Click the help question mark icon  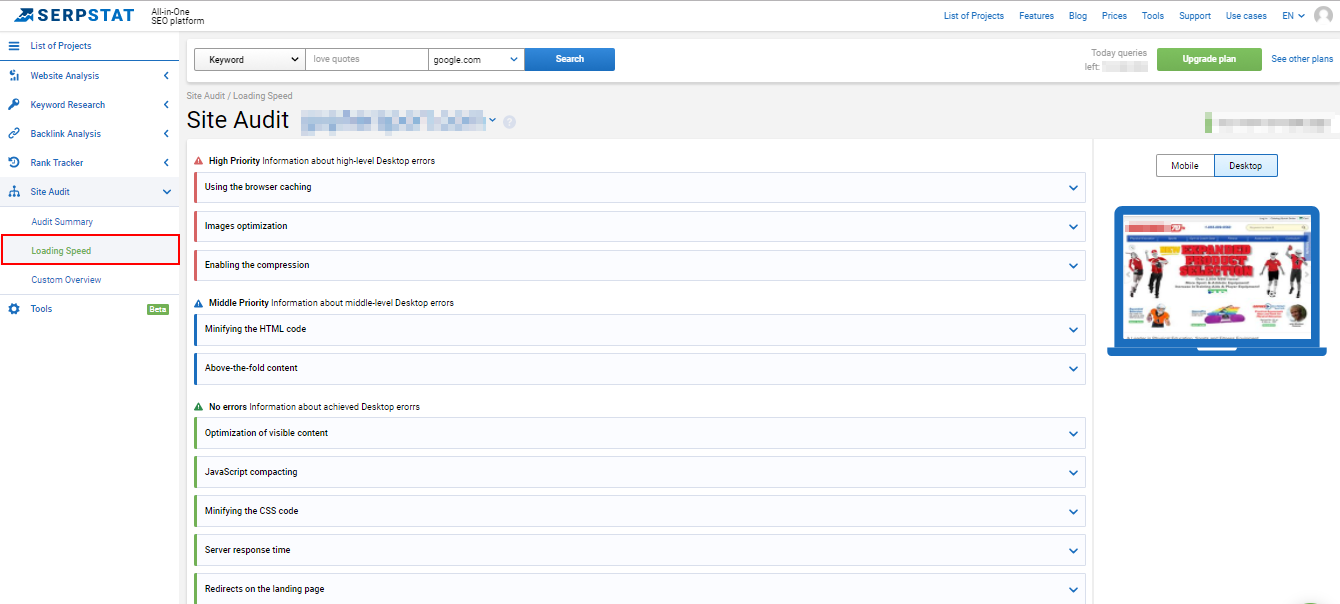pos(510,122)
